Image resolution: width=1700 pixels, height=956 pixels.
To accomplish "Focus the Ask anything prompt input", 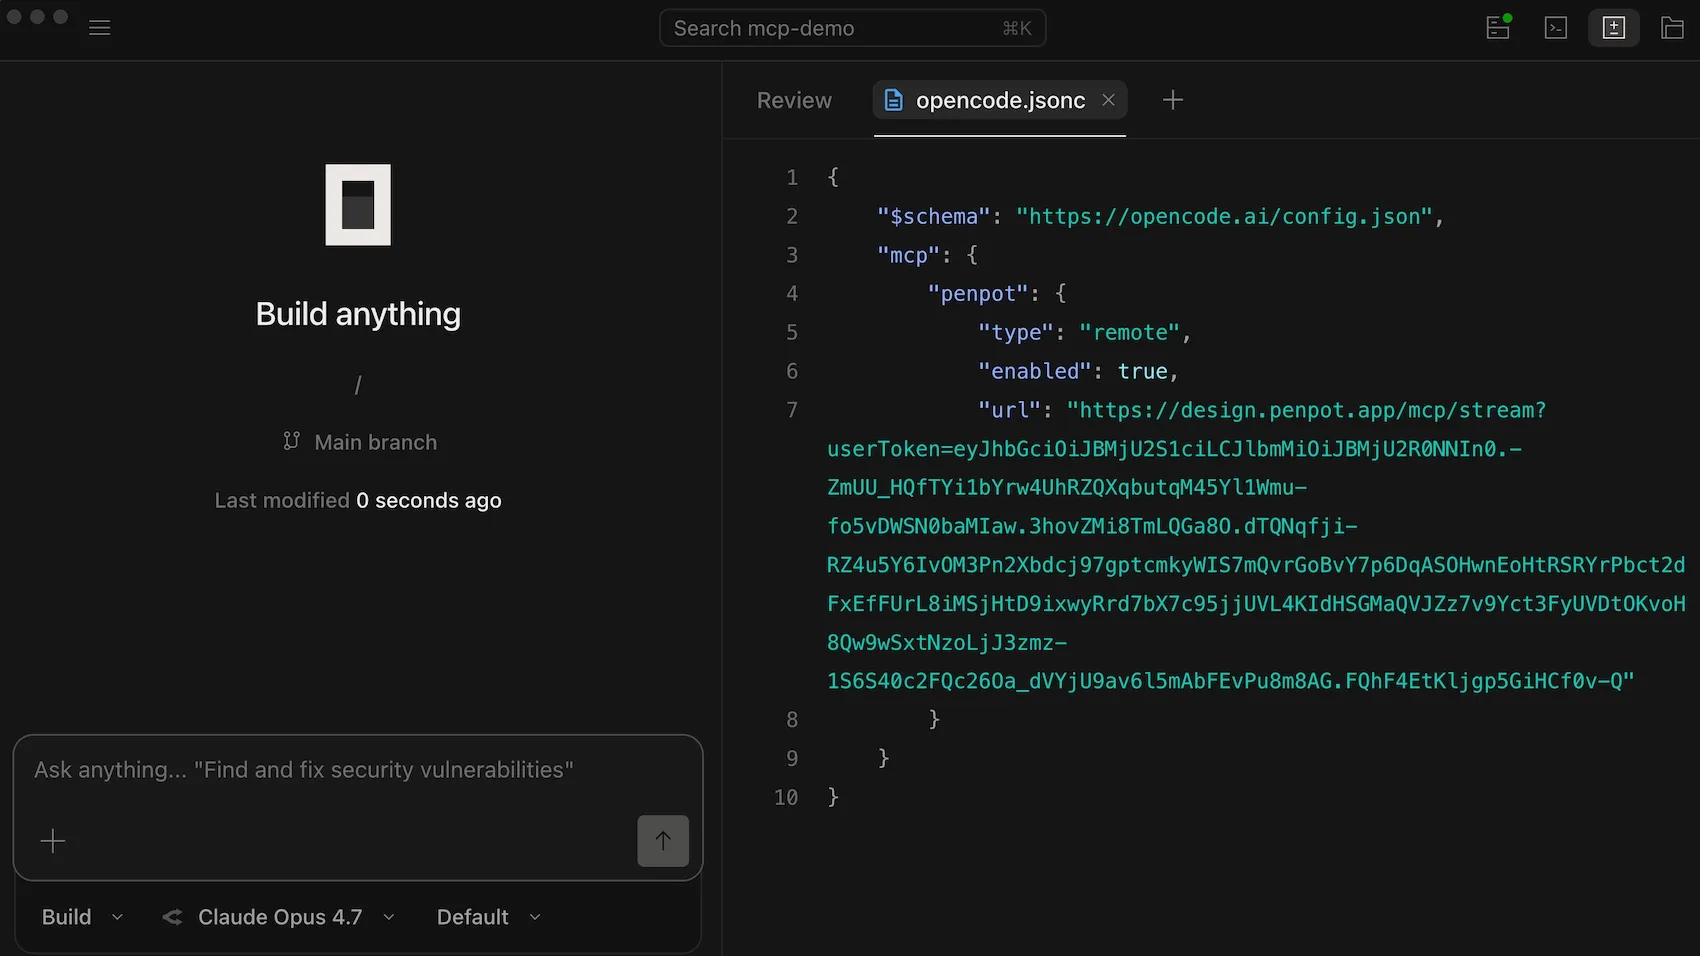I will [x=358, y=770].
